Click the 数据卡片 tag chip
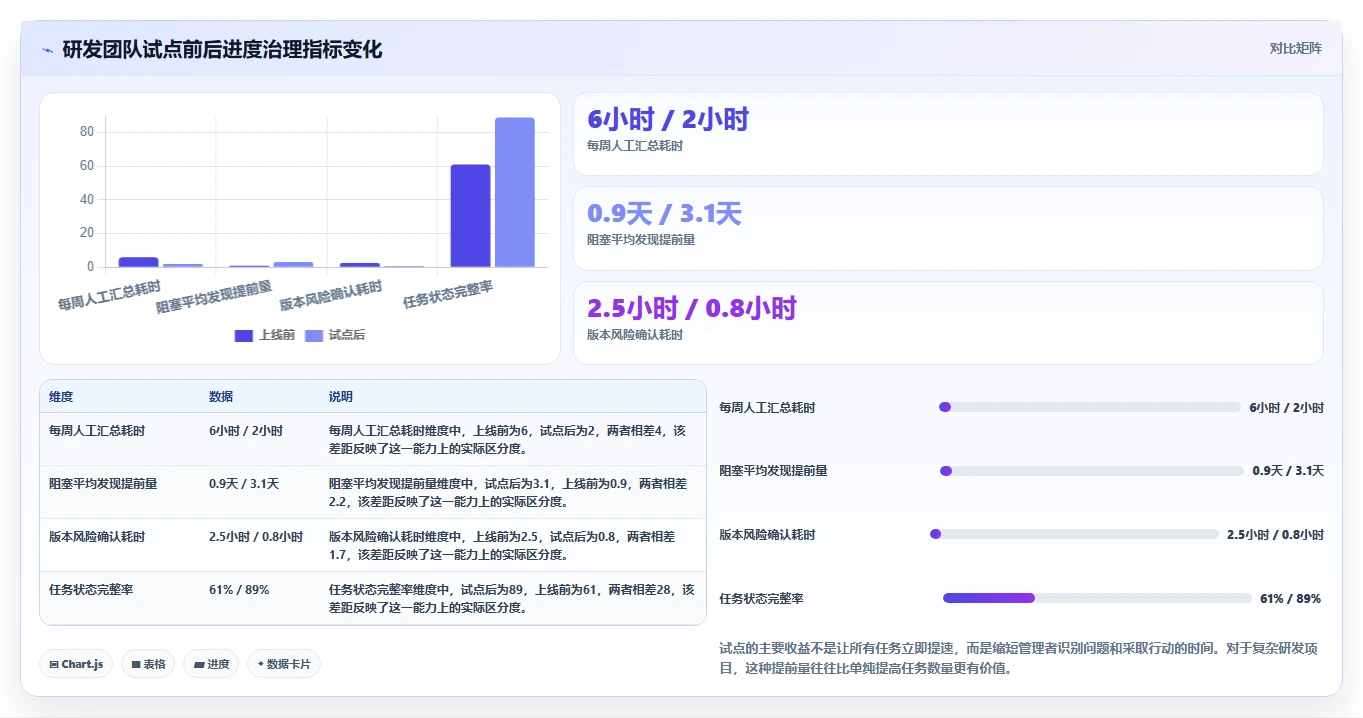1363x718 pixels. [x=284, y=664]
